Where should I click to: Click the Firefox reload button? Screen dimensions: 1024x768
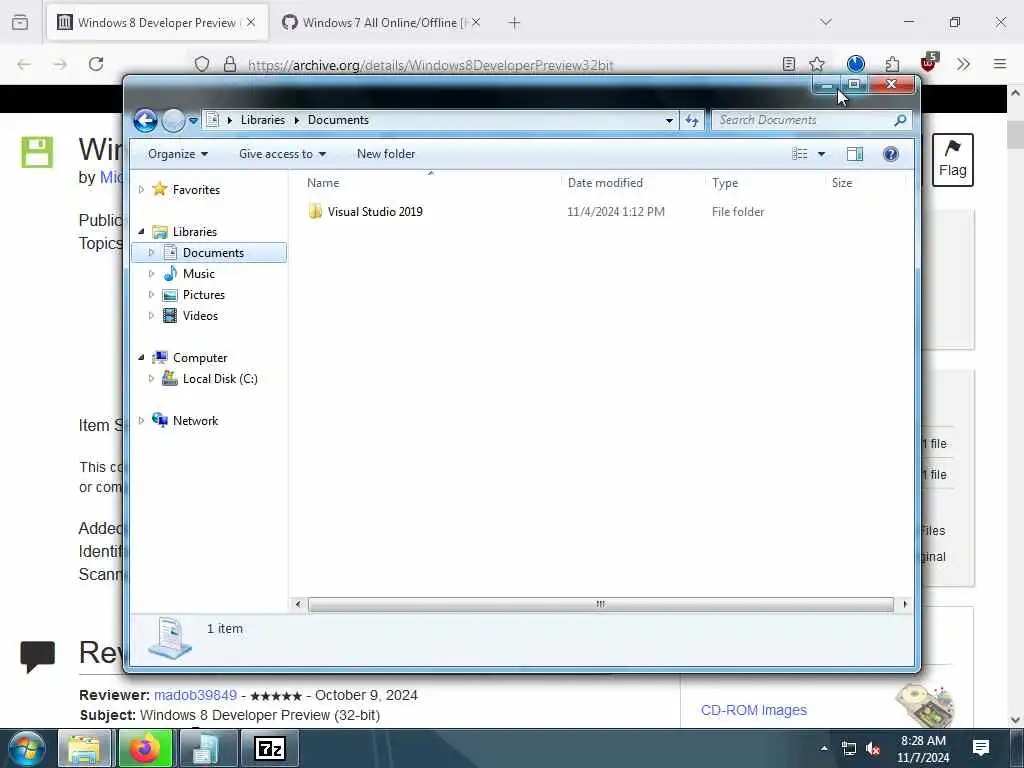96,64
